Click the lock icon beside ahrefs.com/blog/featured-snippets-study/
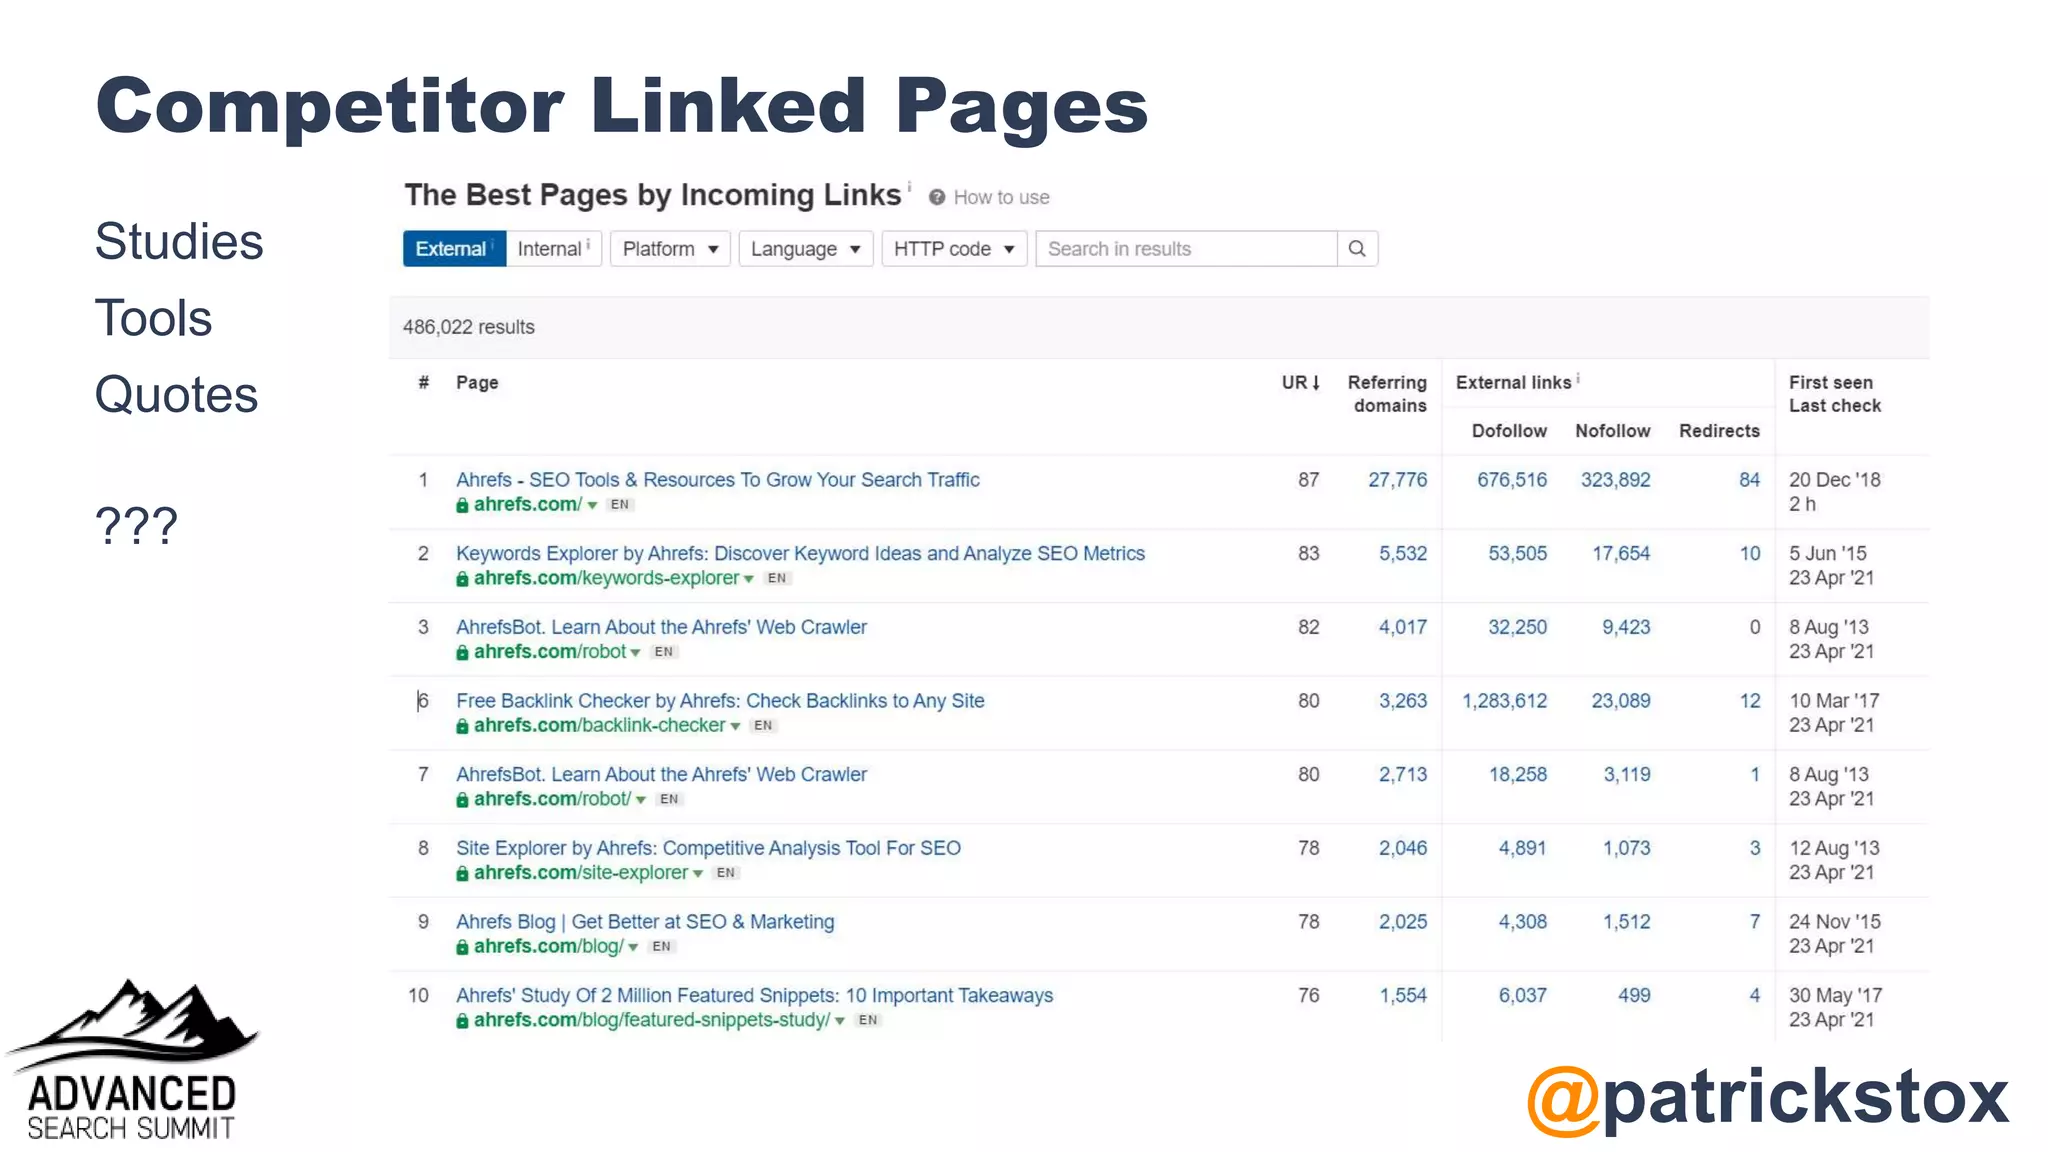This screenshot has width=2048, height=1152. click(x=462, y=1021)
